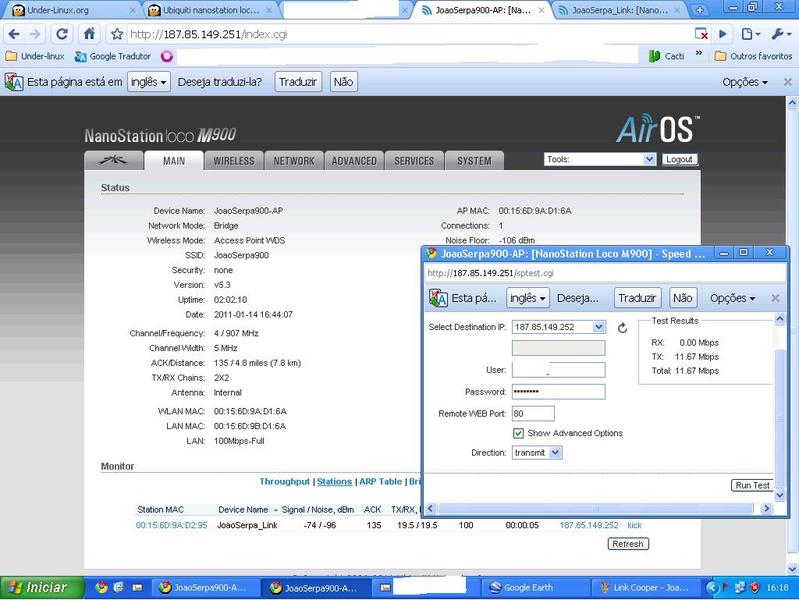Switch to the SERVICES tab

[414, 161]
